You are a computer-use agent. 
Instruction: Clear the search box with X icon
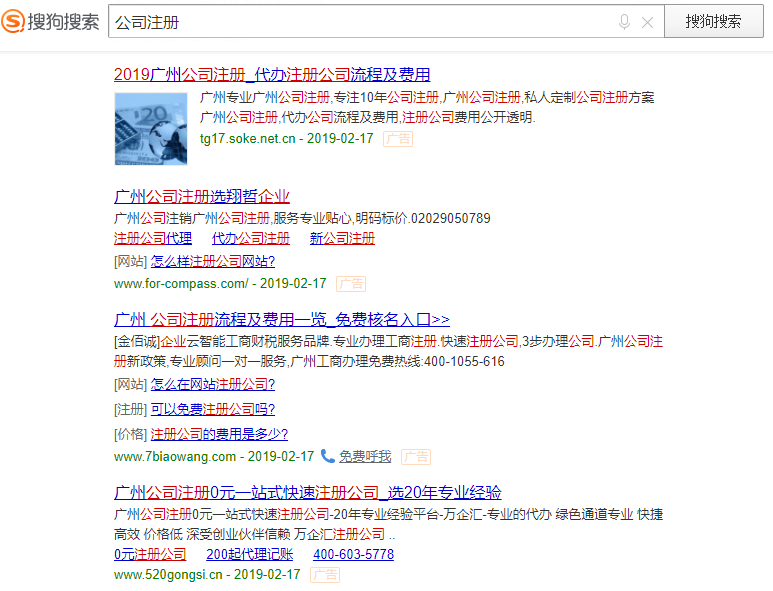point(647,22)
